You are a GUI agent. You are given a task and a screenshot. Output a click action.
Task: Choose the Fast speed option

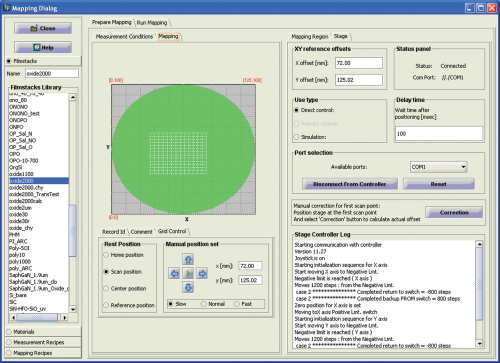pos(237,304)
